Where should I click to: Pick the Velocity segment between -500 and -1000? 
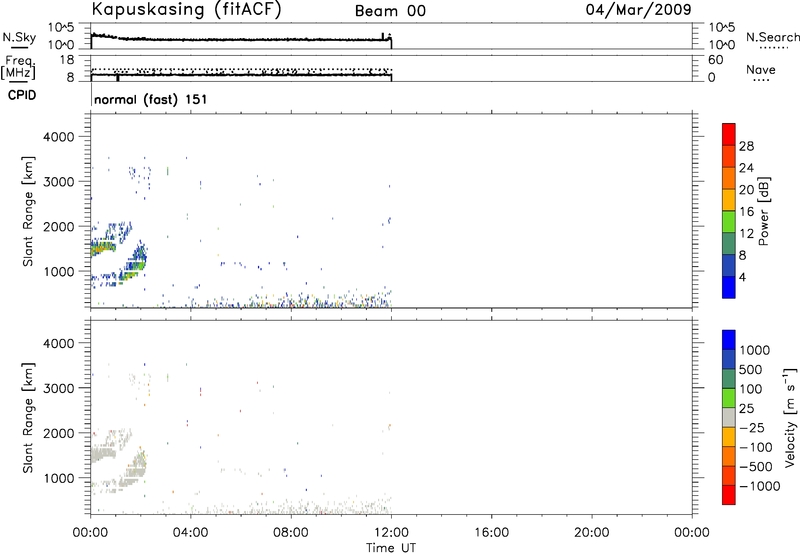(729, 475)
